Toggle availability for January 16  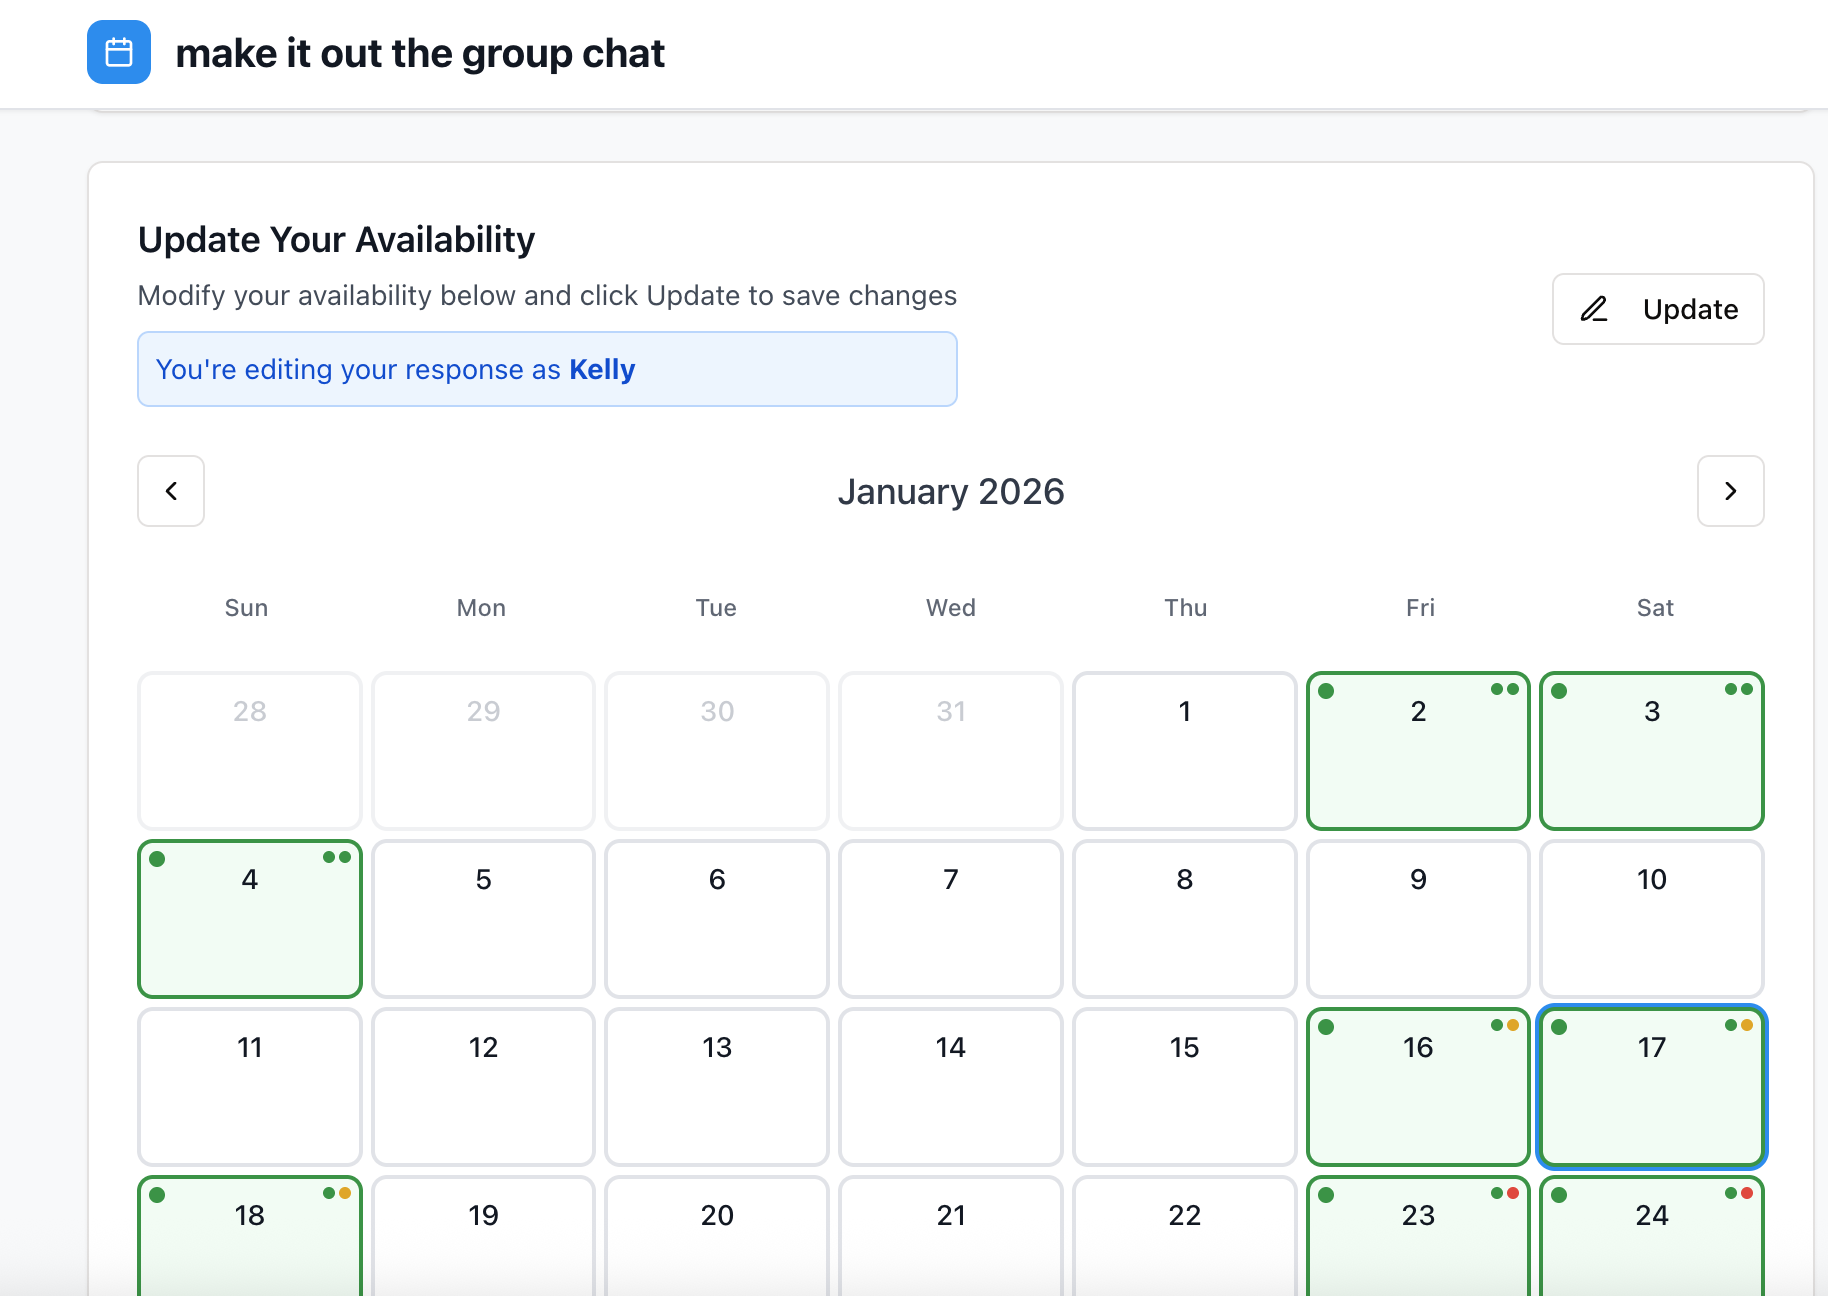point(1418,1087)
